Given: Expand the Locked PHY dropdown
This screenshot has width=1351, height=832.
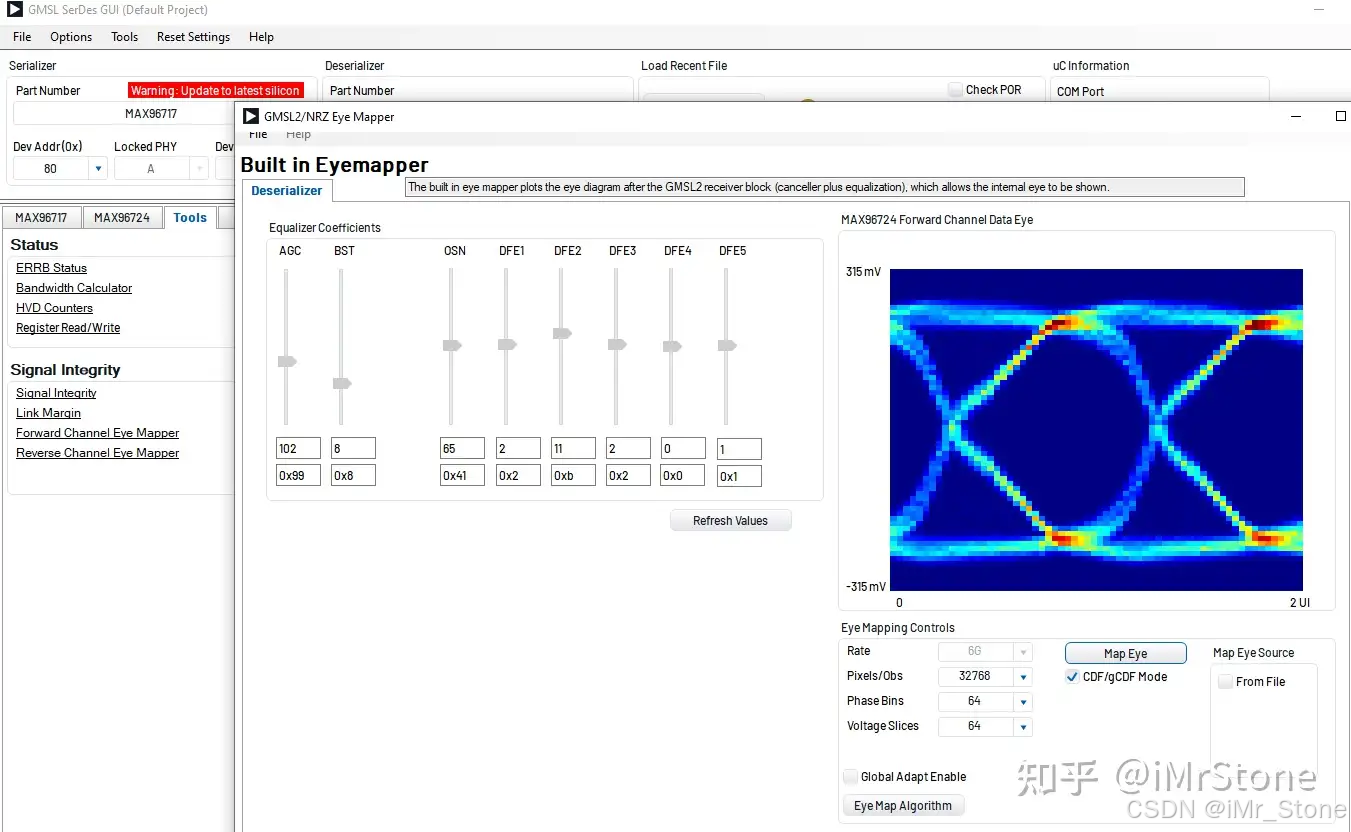Looking at the screenshot, I should 199,169.
